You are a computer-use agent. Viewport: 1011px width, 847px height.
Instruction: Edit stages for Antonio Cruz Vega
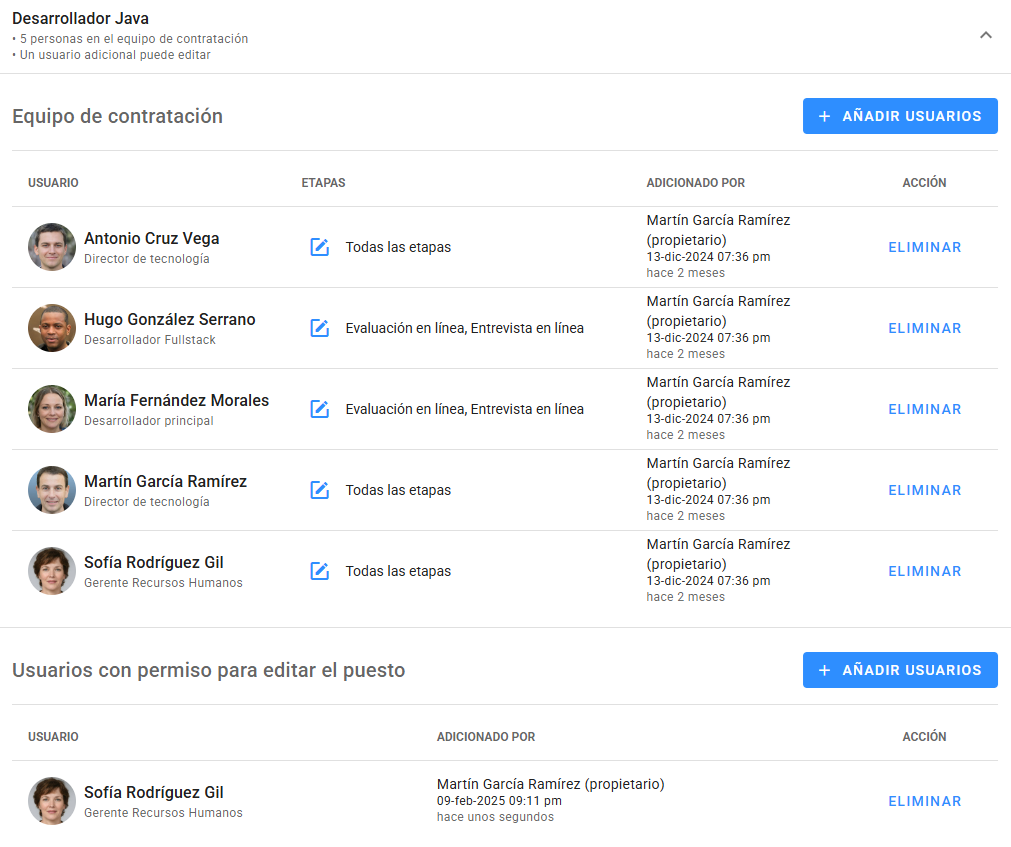click(x=320, y=247)
